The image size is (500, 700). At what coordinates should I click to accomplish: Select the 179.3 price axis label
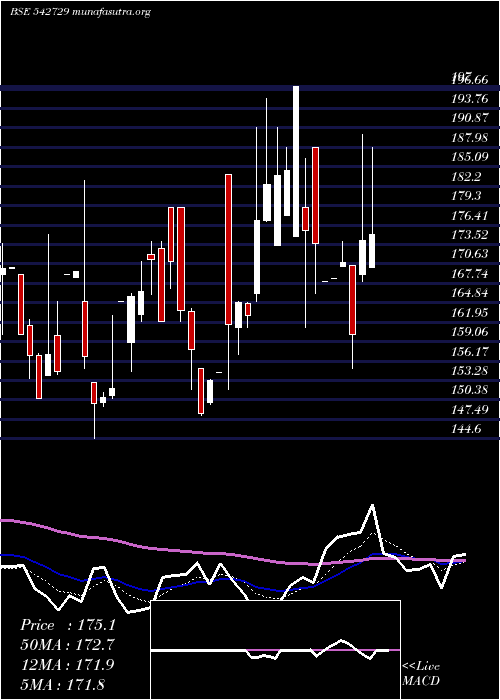467,196
